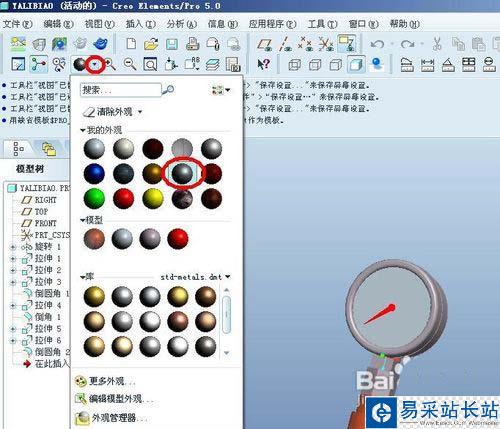This screenshot has width=500, height=429.
Task: Click the Datum point display icon
Action: (x=305, y=44)
